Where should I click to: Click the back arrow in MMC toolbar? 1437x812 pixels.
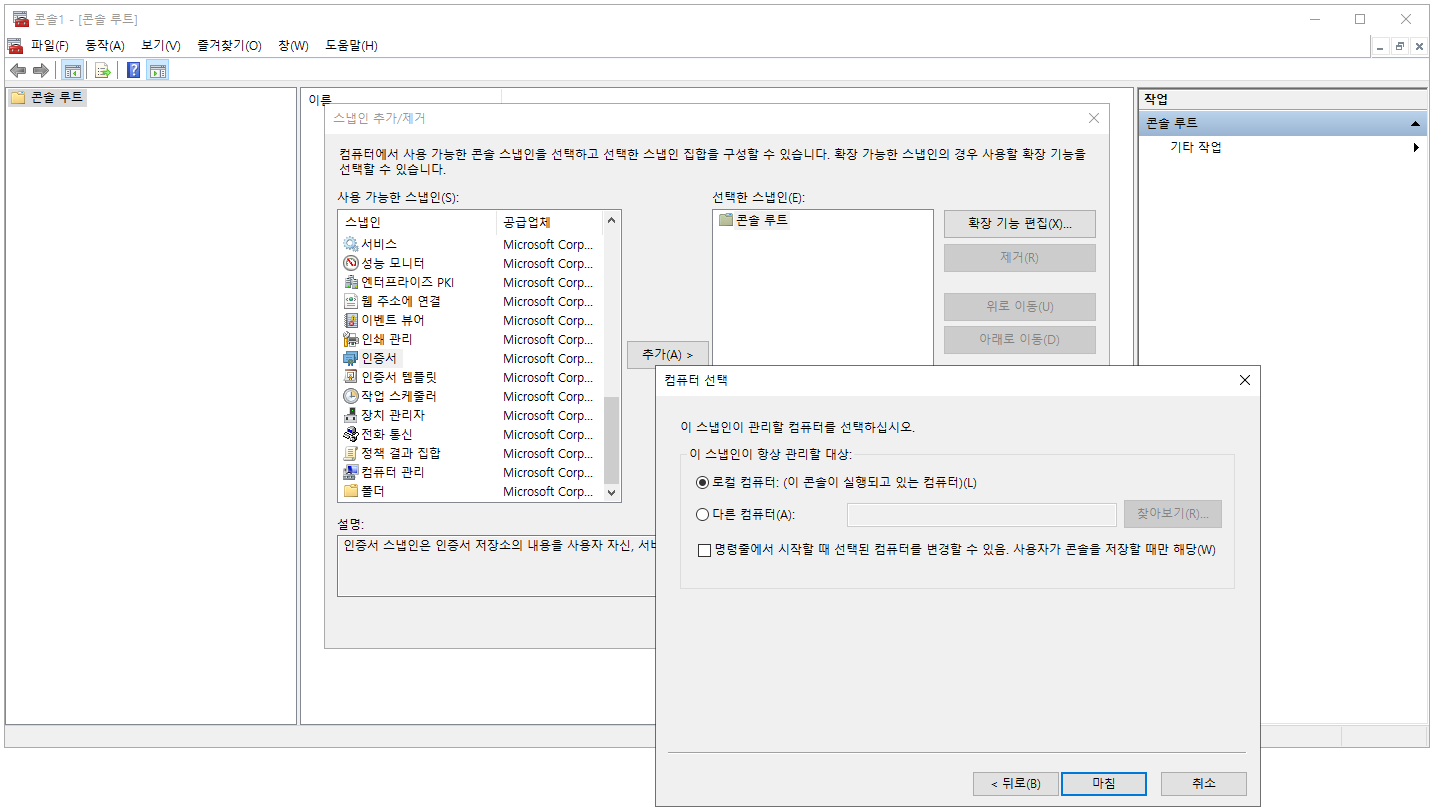17,70
